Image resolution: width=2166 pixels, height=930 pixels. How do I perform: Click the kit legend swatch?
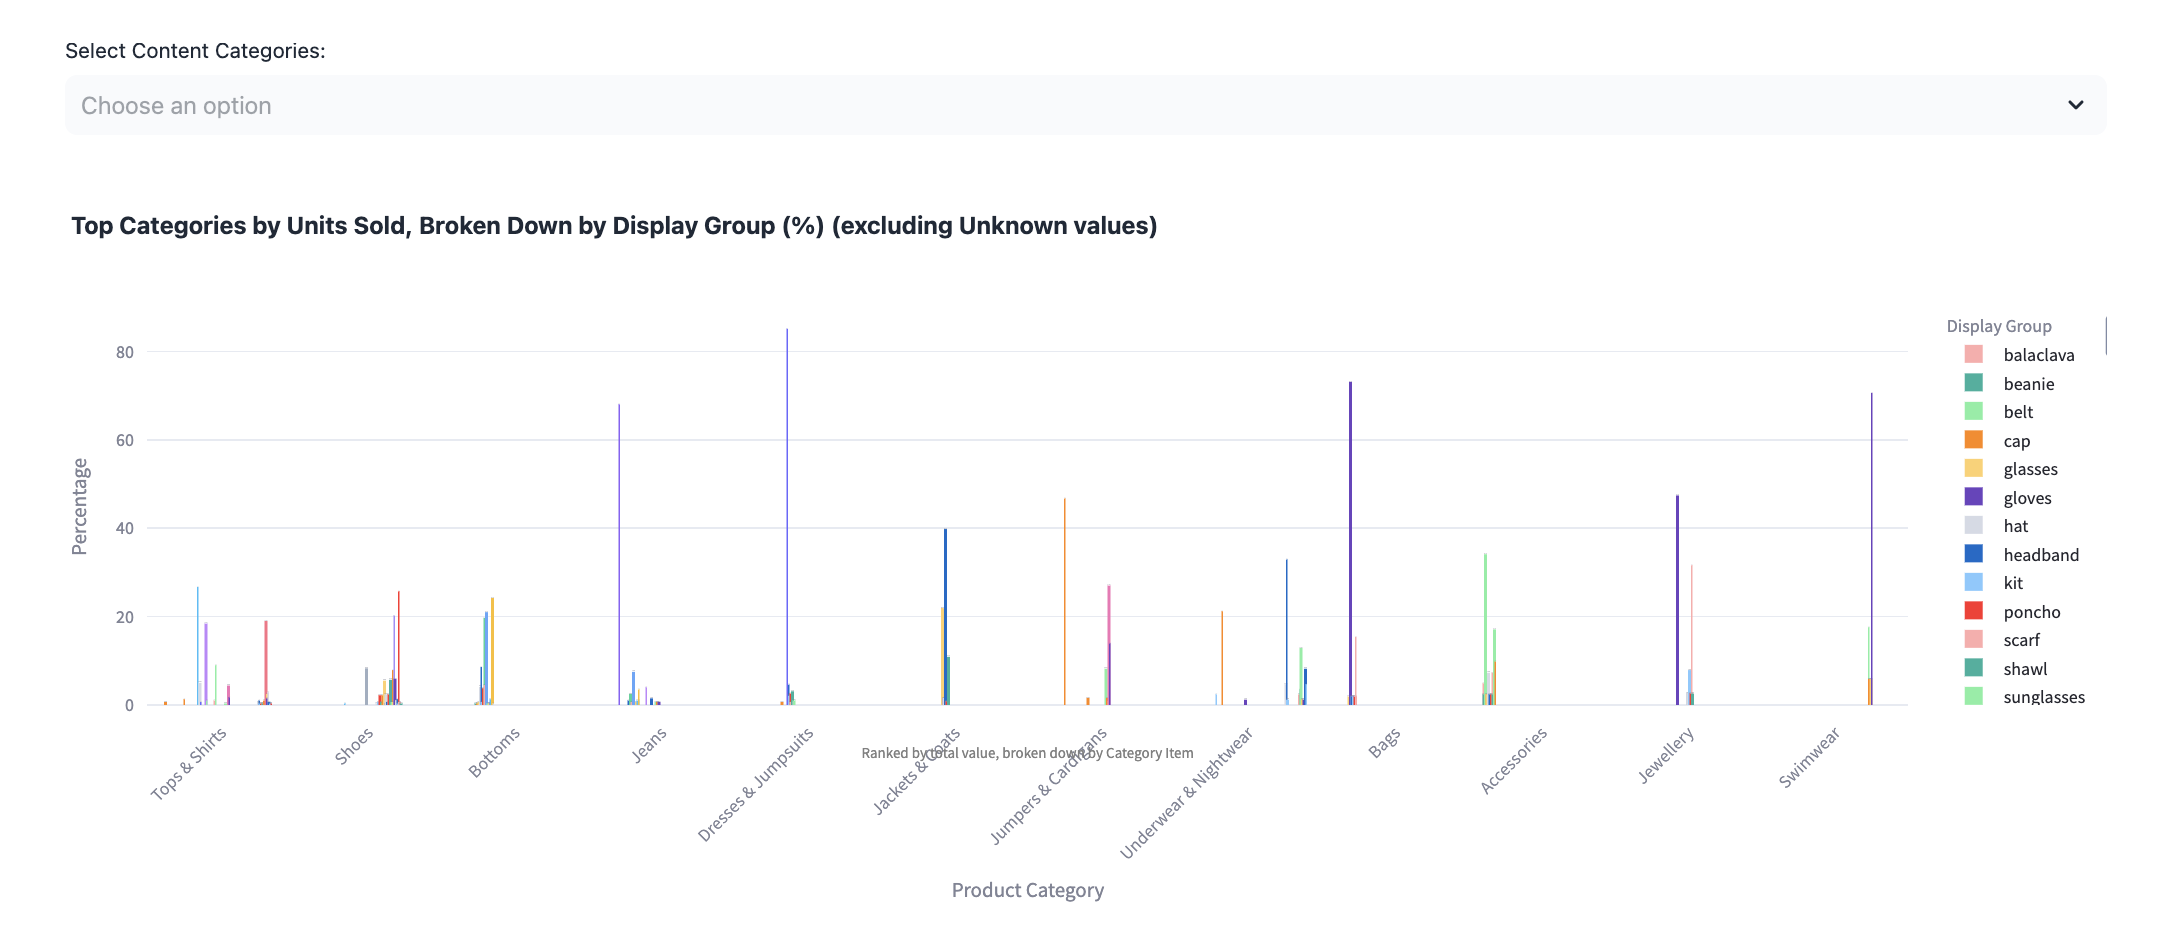point(1973,583)
